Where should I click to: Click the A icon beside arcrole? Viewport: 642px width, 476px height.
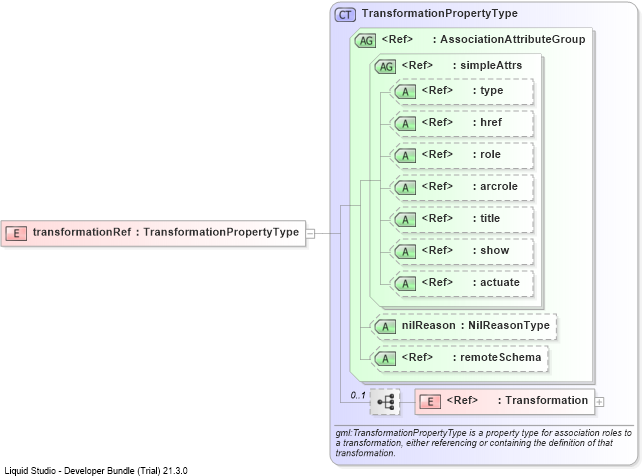point(405,187)
